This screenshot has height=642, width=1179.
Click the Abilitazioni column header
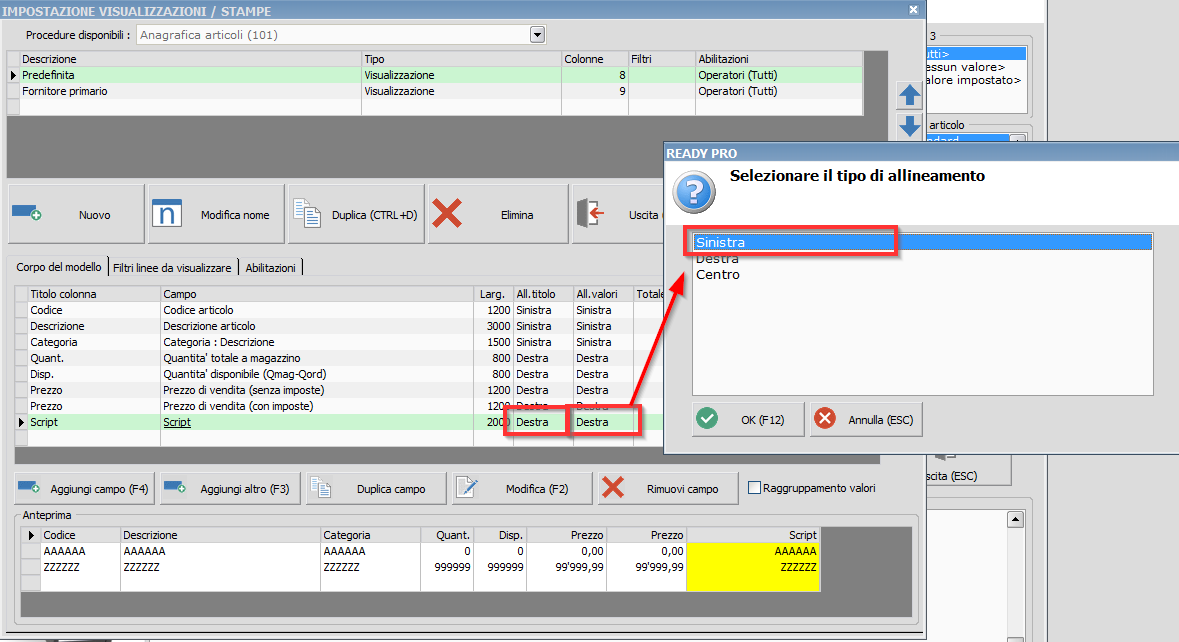pyautogui.click(x=779, y=59)
